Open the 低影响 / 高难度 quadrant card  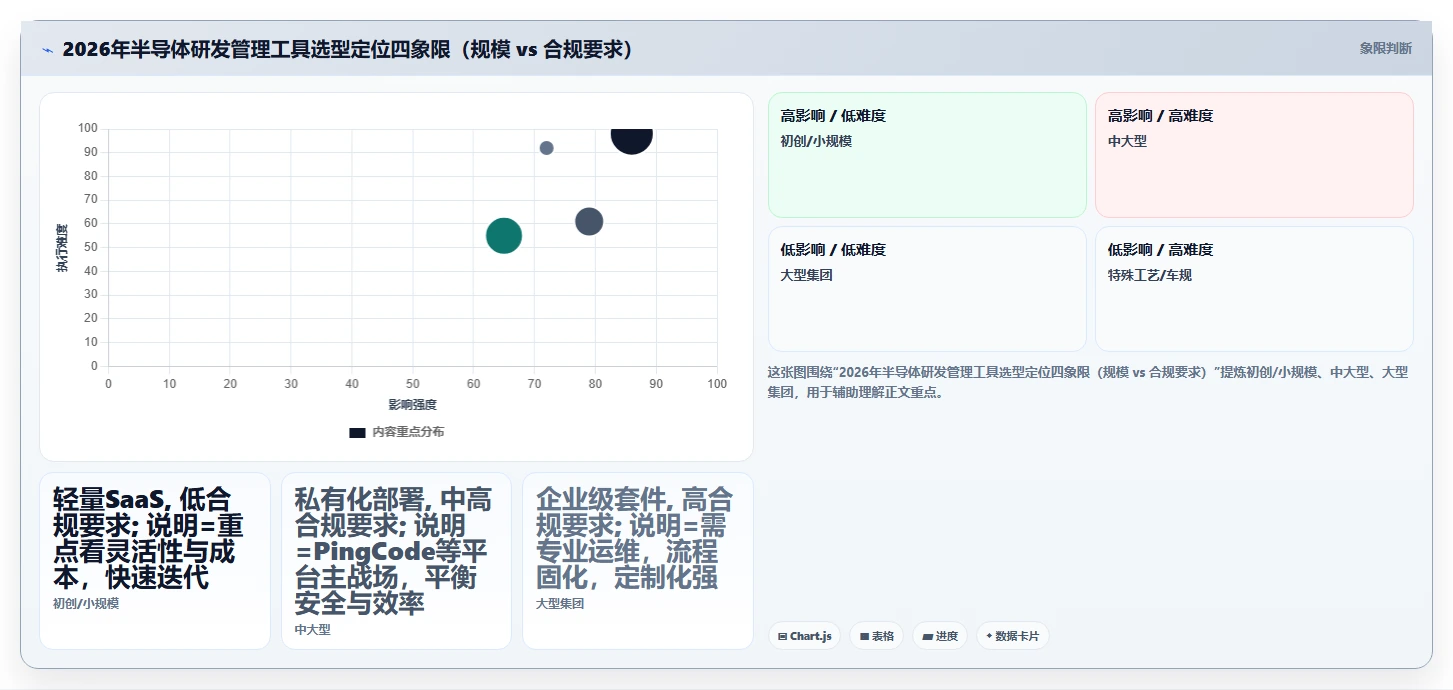(x=1254, y=289)
